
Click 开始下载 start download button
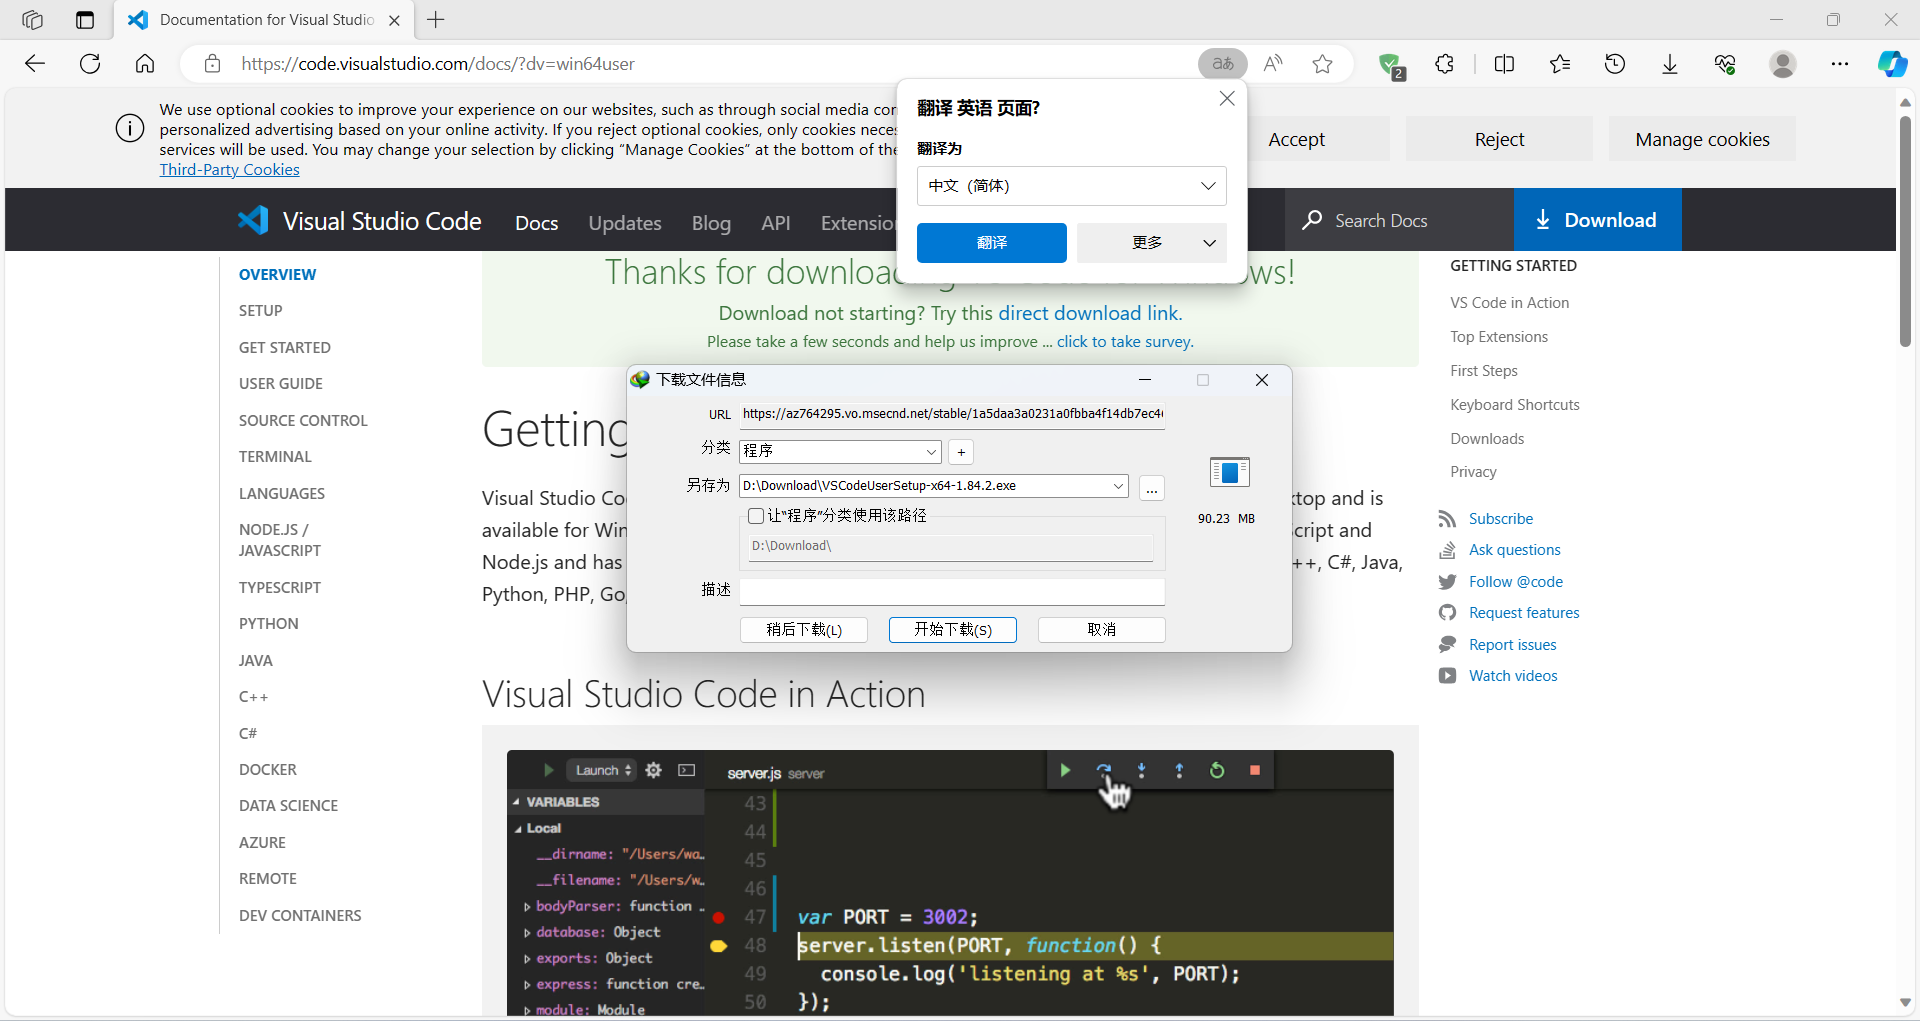(x=953, y=629)
